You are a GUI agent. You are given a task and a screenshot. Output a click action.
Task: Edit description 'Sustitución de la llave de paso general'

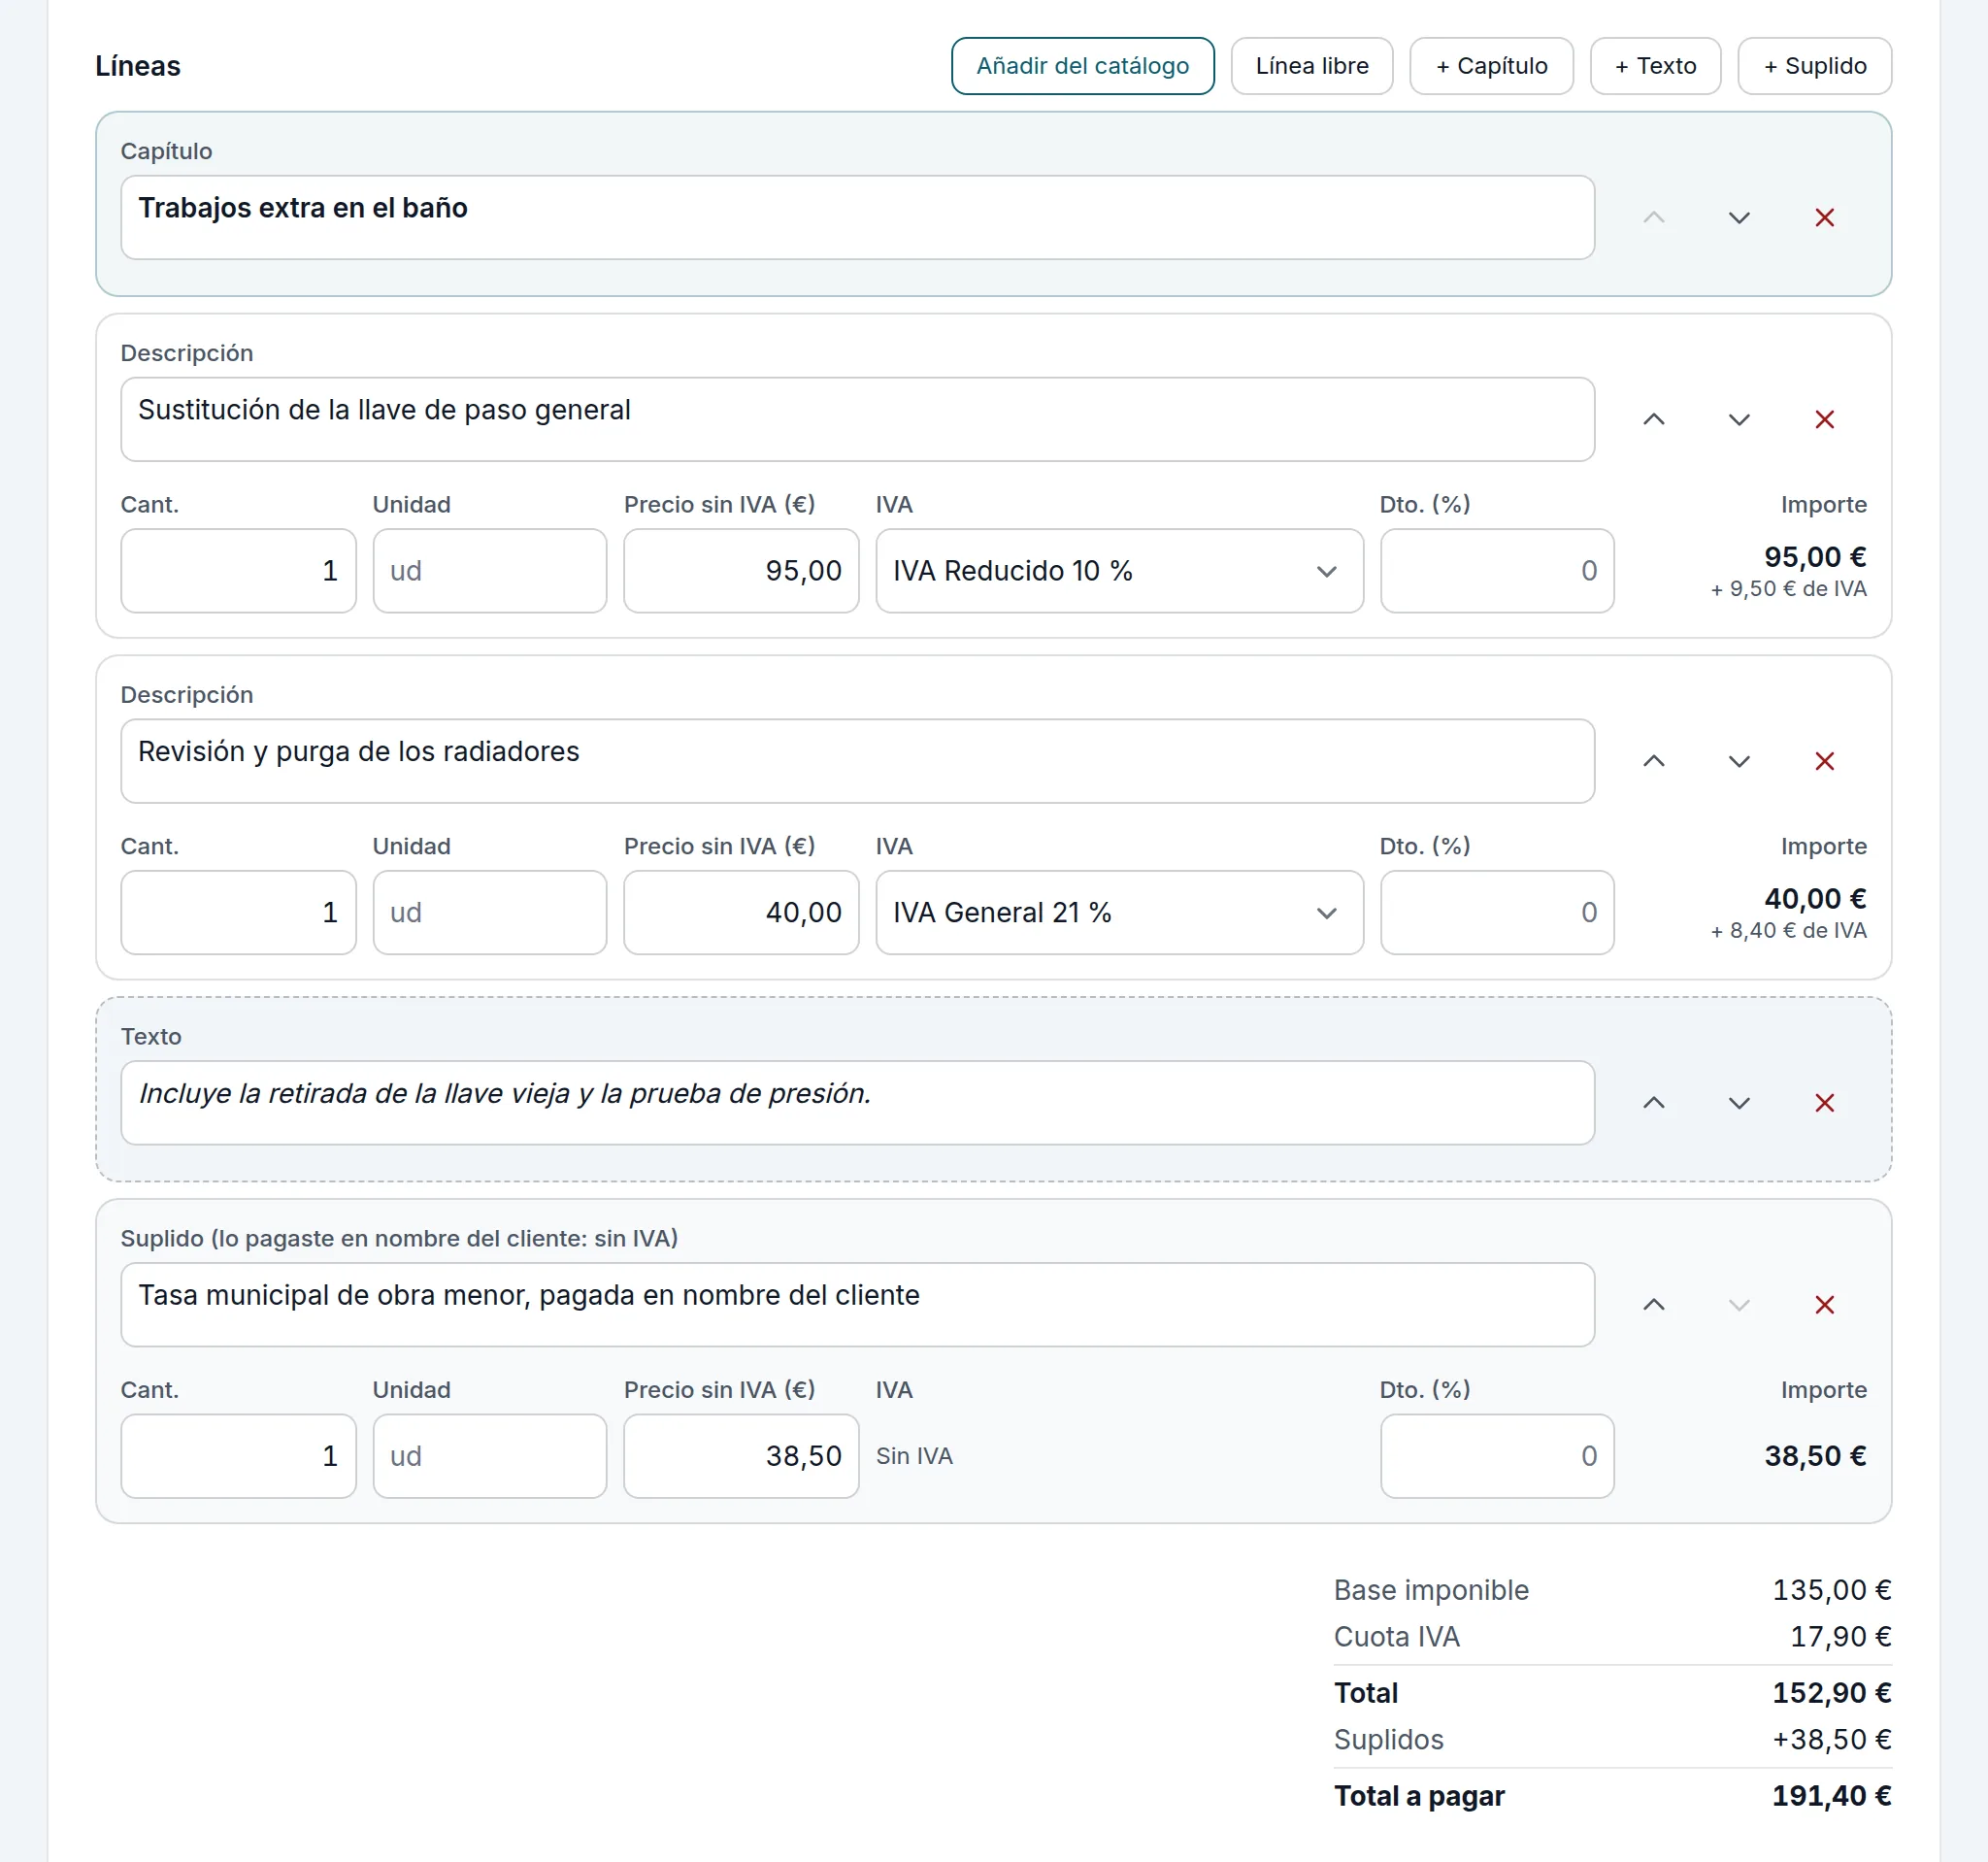857,420
